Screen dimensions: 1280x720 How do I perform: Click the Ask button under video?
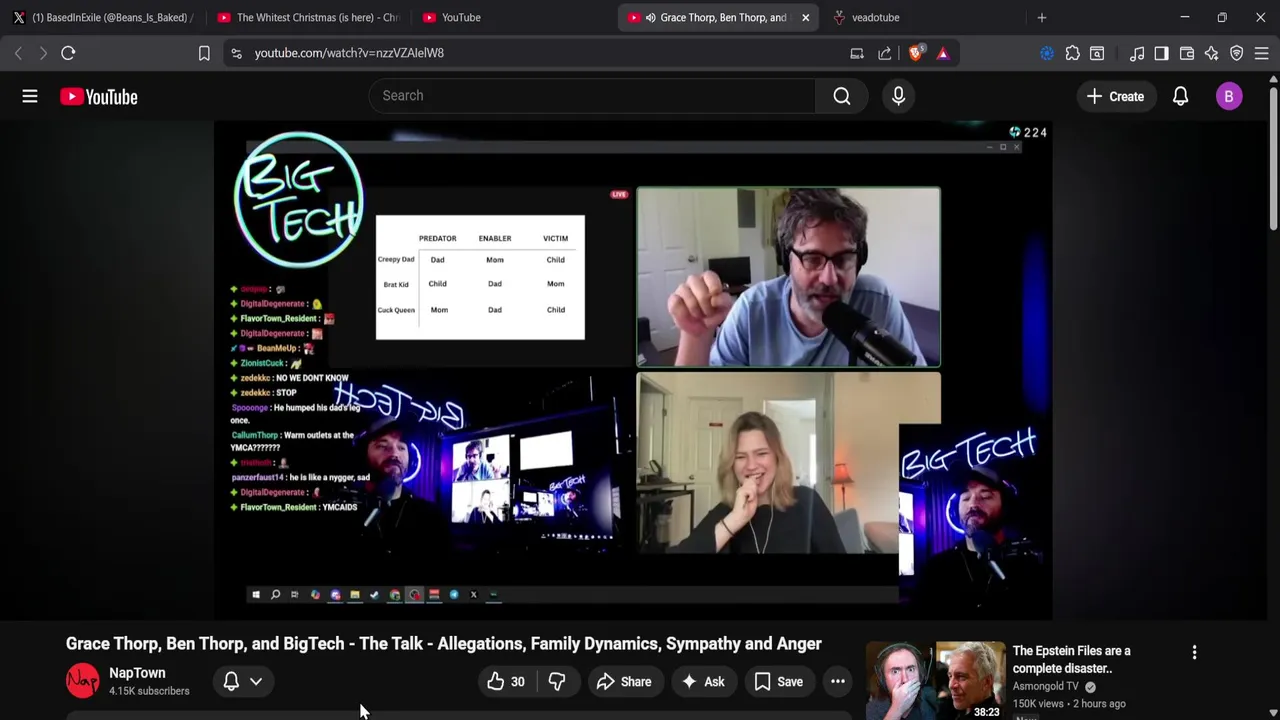pyautogui.click(x=703, y=682)
